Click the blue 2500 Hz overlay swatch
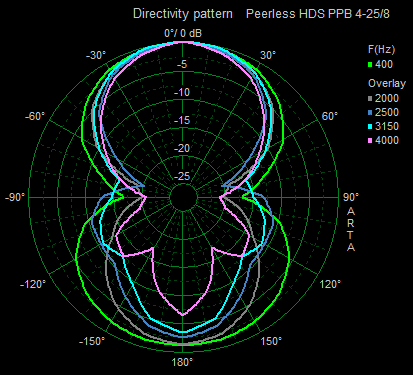 (370, 113)
